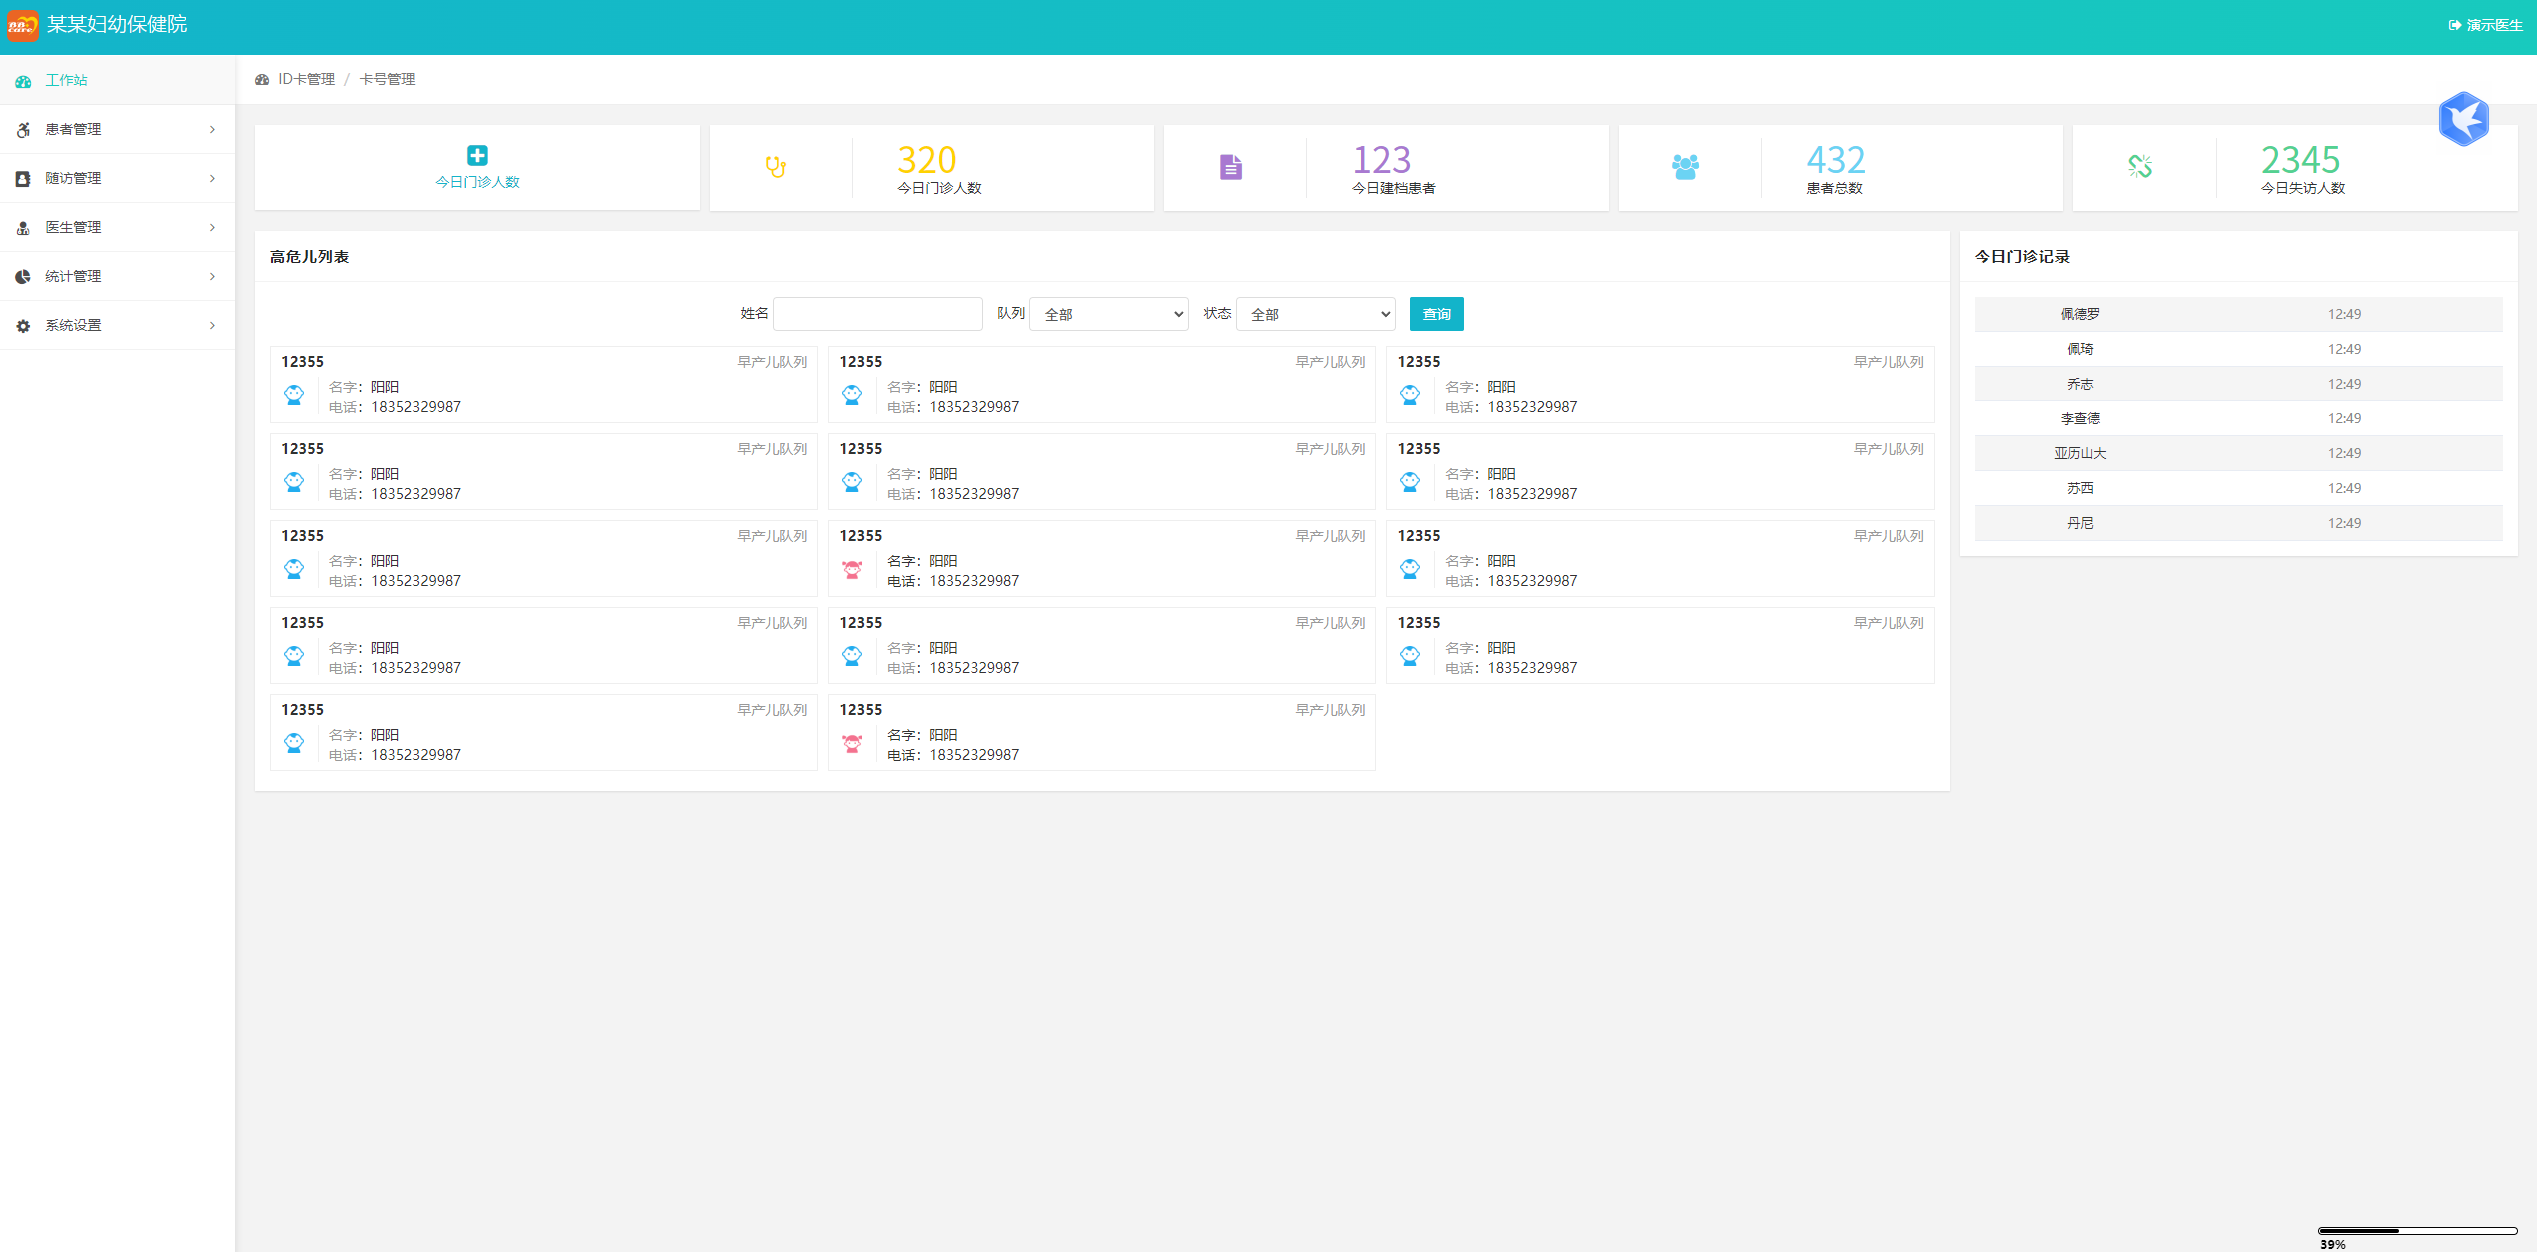Click the 2345 lost follow-up number
The image size is (2537, 1252).
pyautogui.click(x=2300, y=160)
